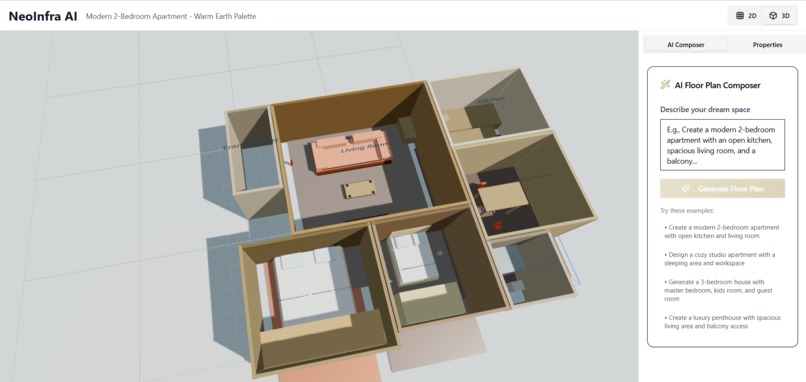Viewport: 806px width, 382px height.
Task: Click the NeoInfra AI logo text
Action: [43, 16]
